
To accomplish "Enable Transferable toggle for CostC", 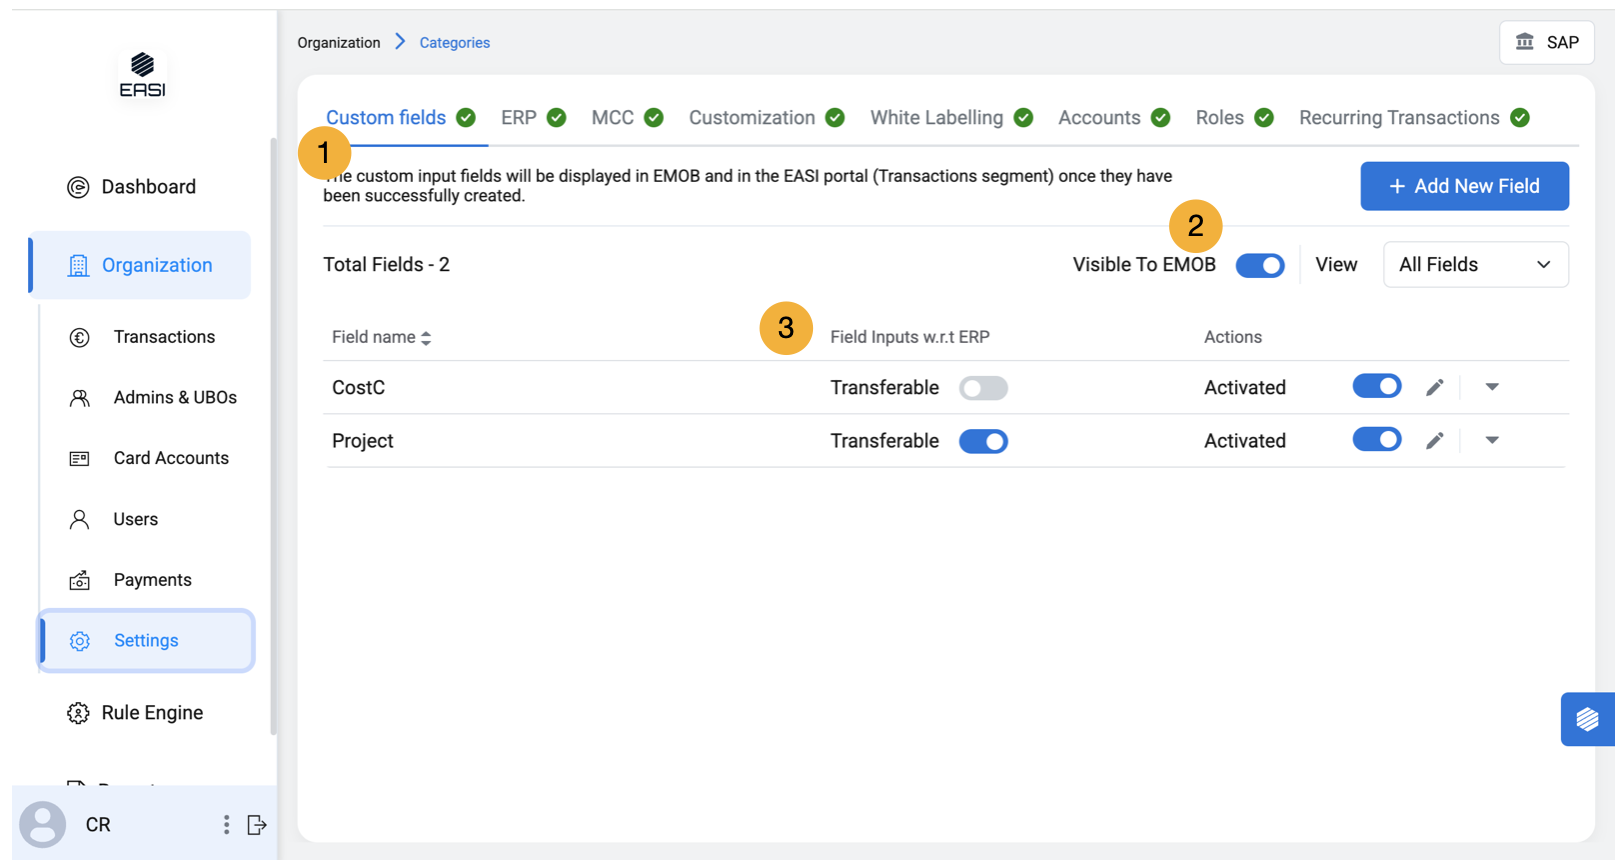I will 983,388.
